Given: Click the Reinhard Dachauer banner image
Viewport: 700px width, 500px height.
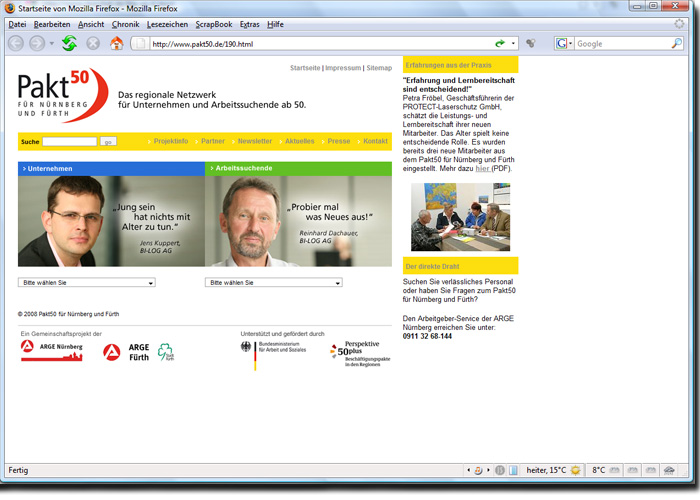Looking at the screenshot, I should tap(298, 221).
